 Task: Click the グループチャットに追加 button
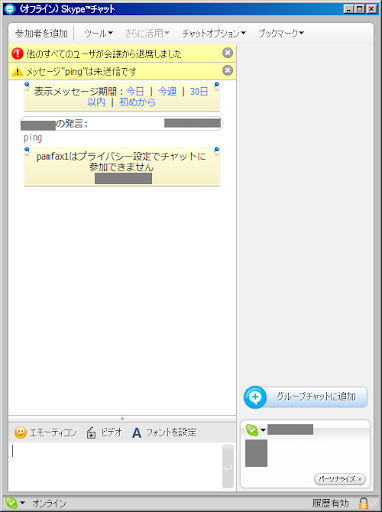click(306, 397)
